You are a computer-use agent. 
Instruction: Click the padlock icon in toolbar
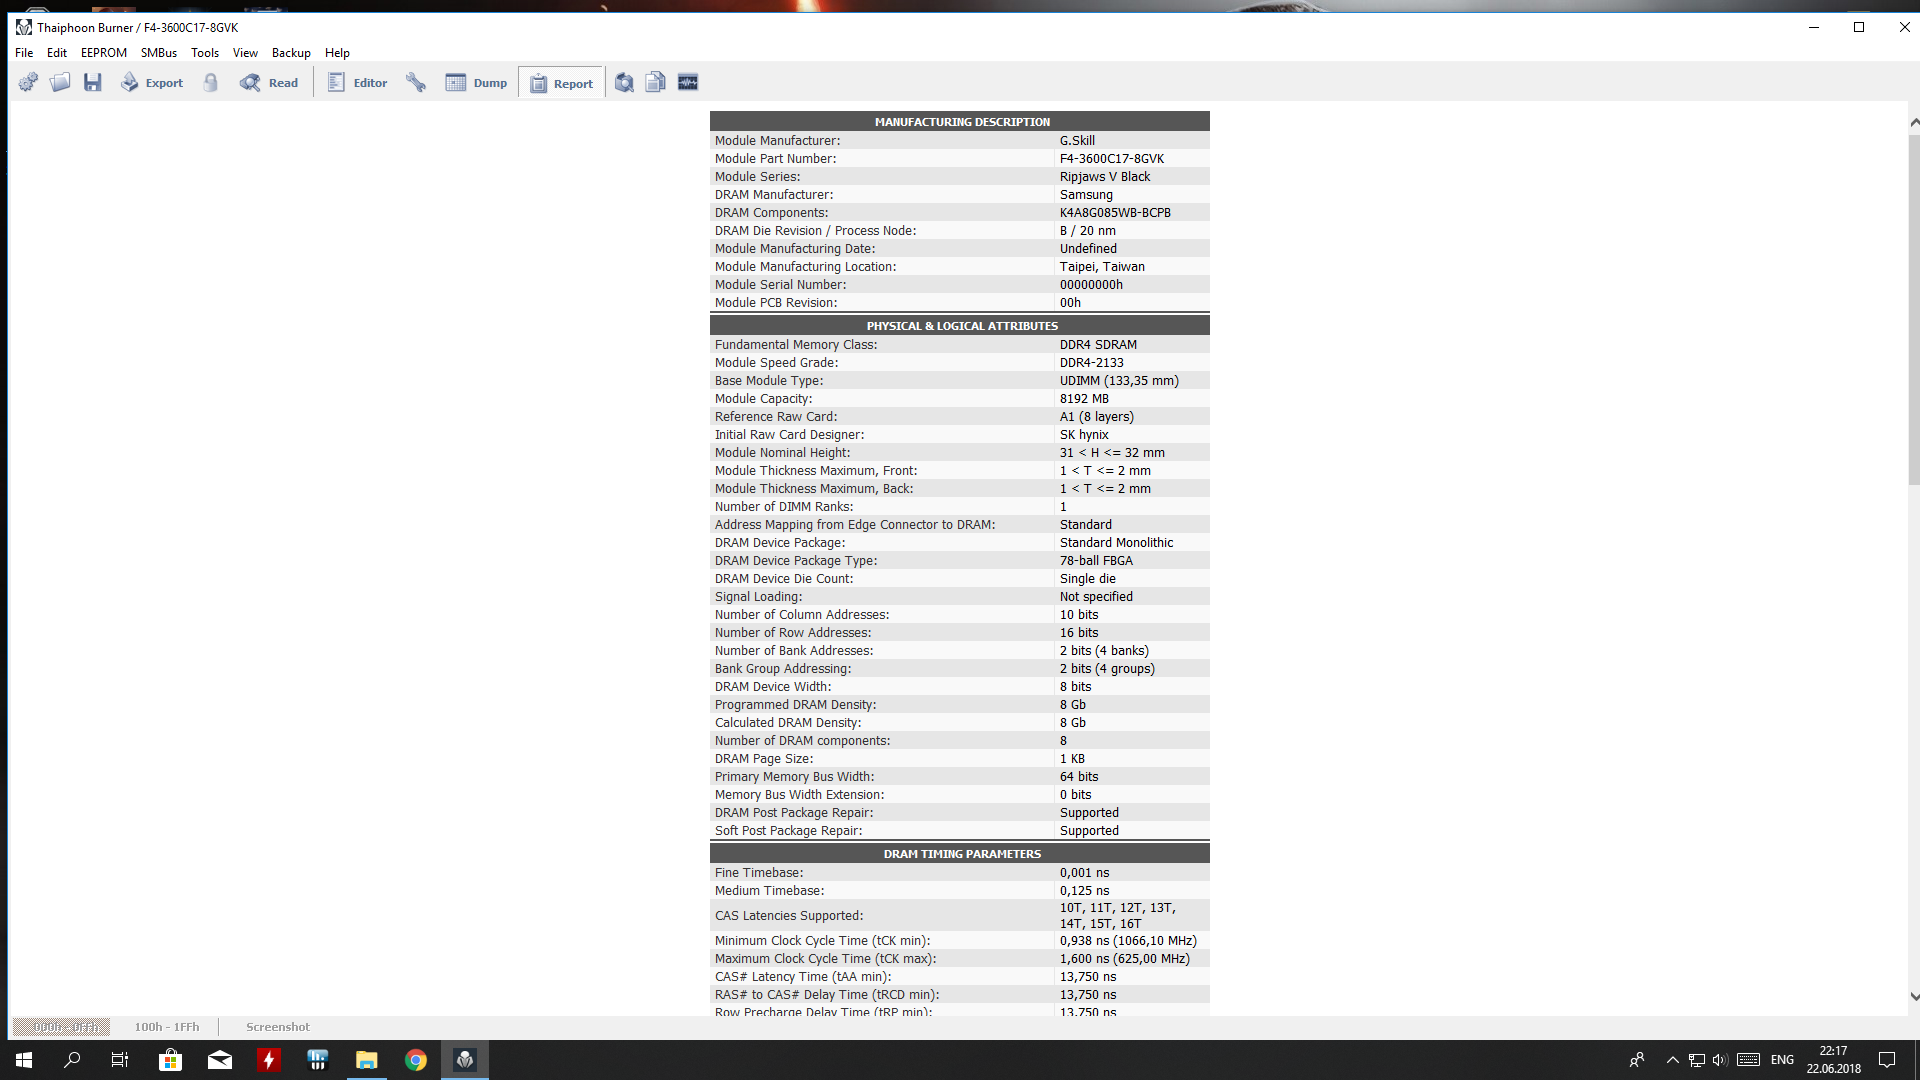click(x=210, y=83)
